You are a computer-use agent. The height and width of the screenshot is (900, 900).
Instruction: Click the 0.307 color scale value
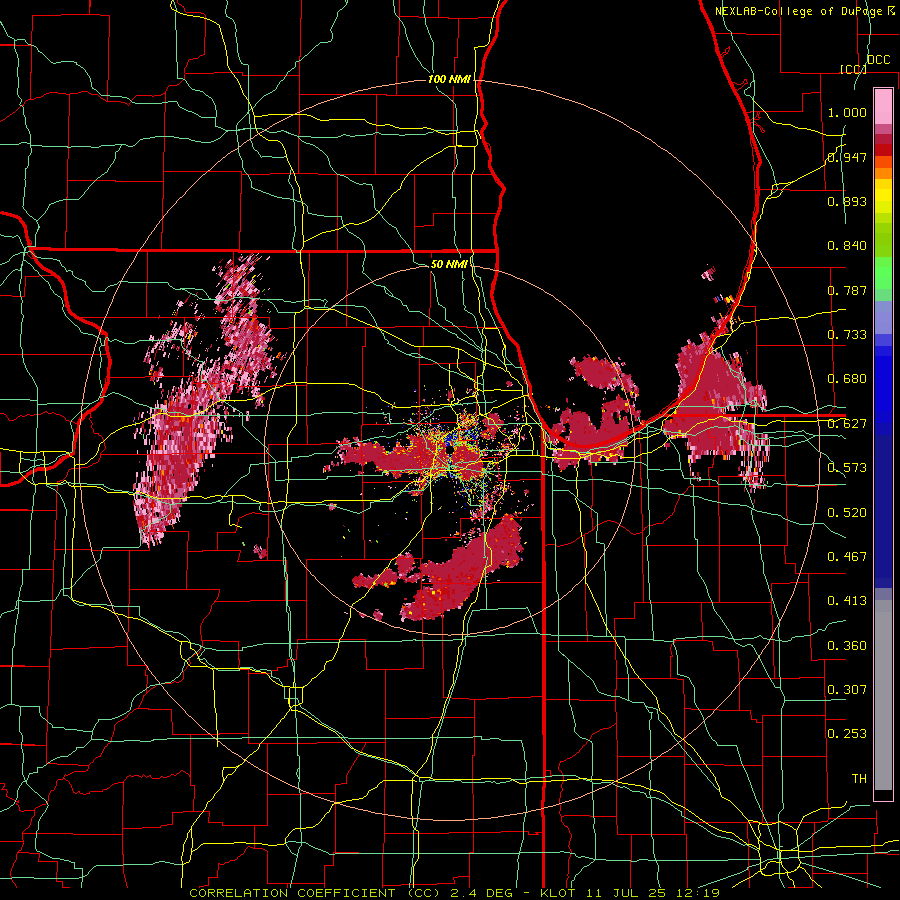coord(847,690)
